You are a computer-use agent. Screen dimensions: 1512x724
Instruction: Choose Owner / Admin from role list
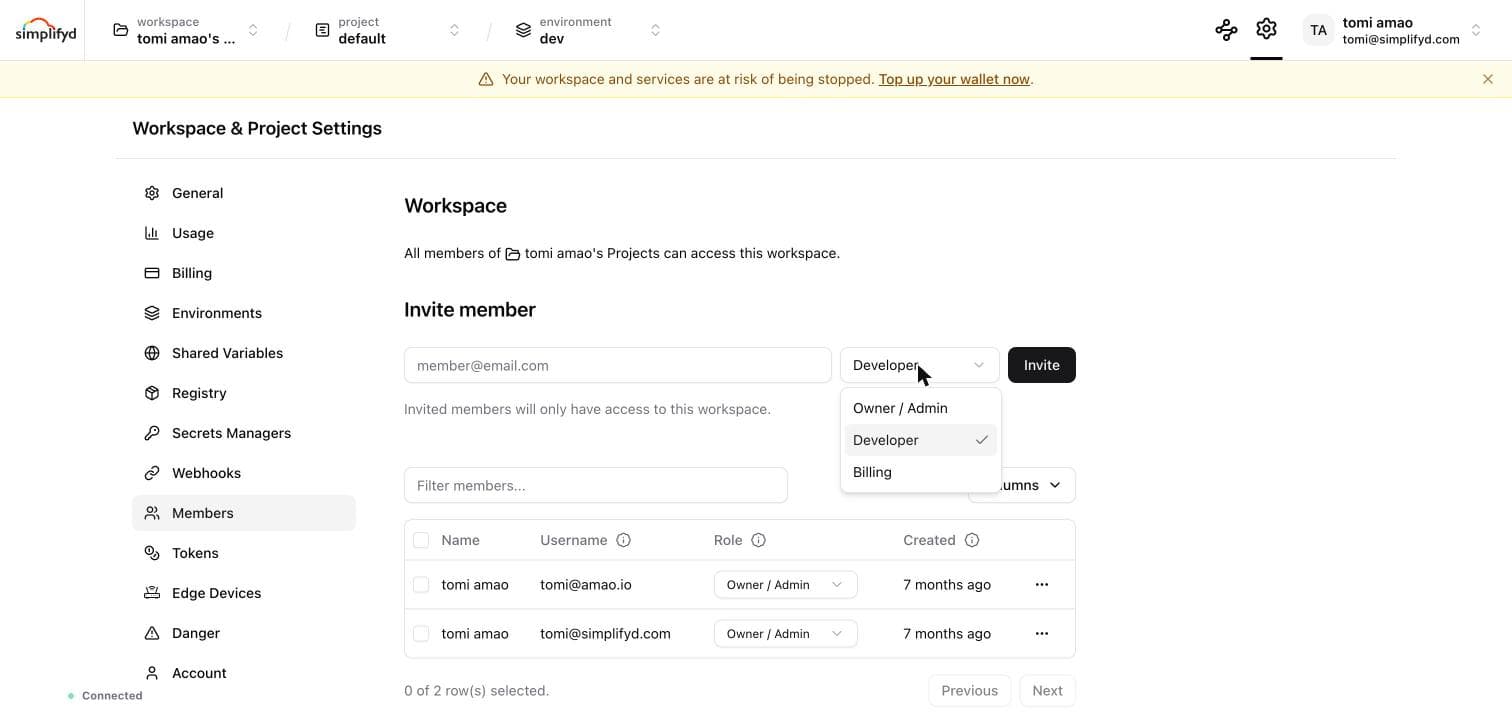pos(921,408)
